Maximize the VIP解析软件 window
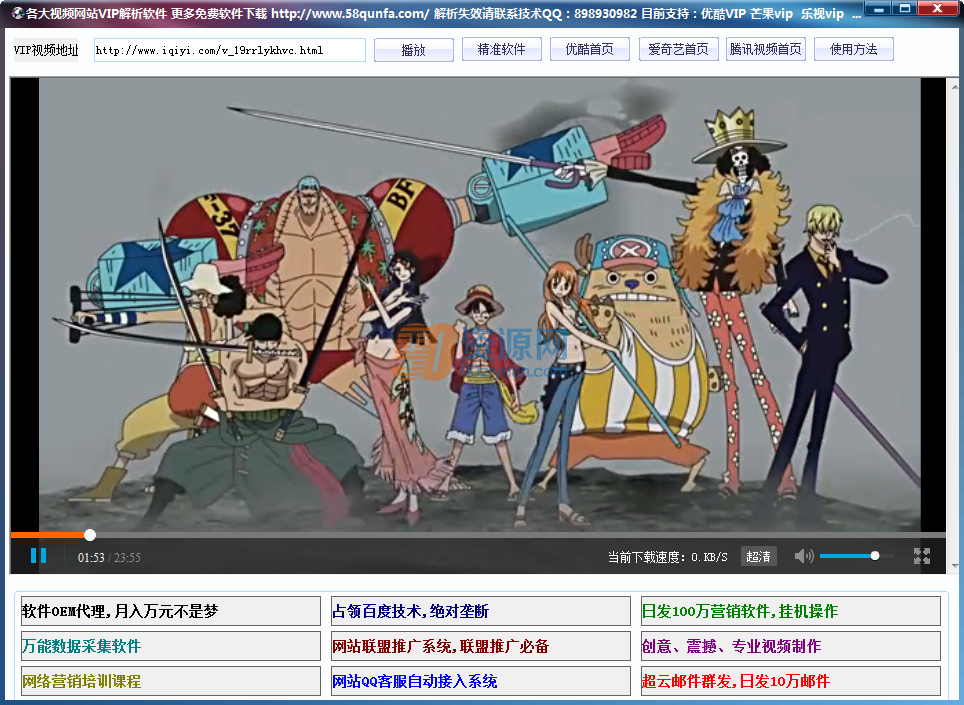 [905, 9]
